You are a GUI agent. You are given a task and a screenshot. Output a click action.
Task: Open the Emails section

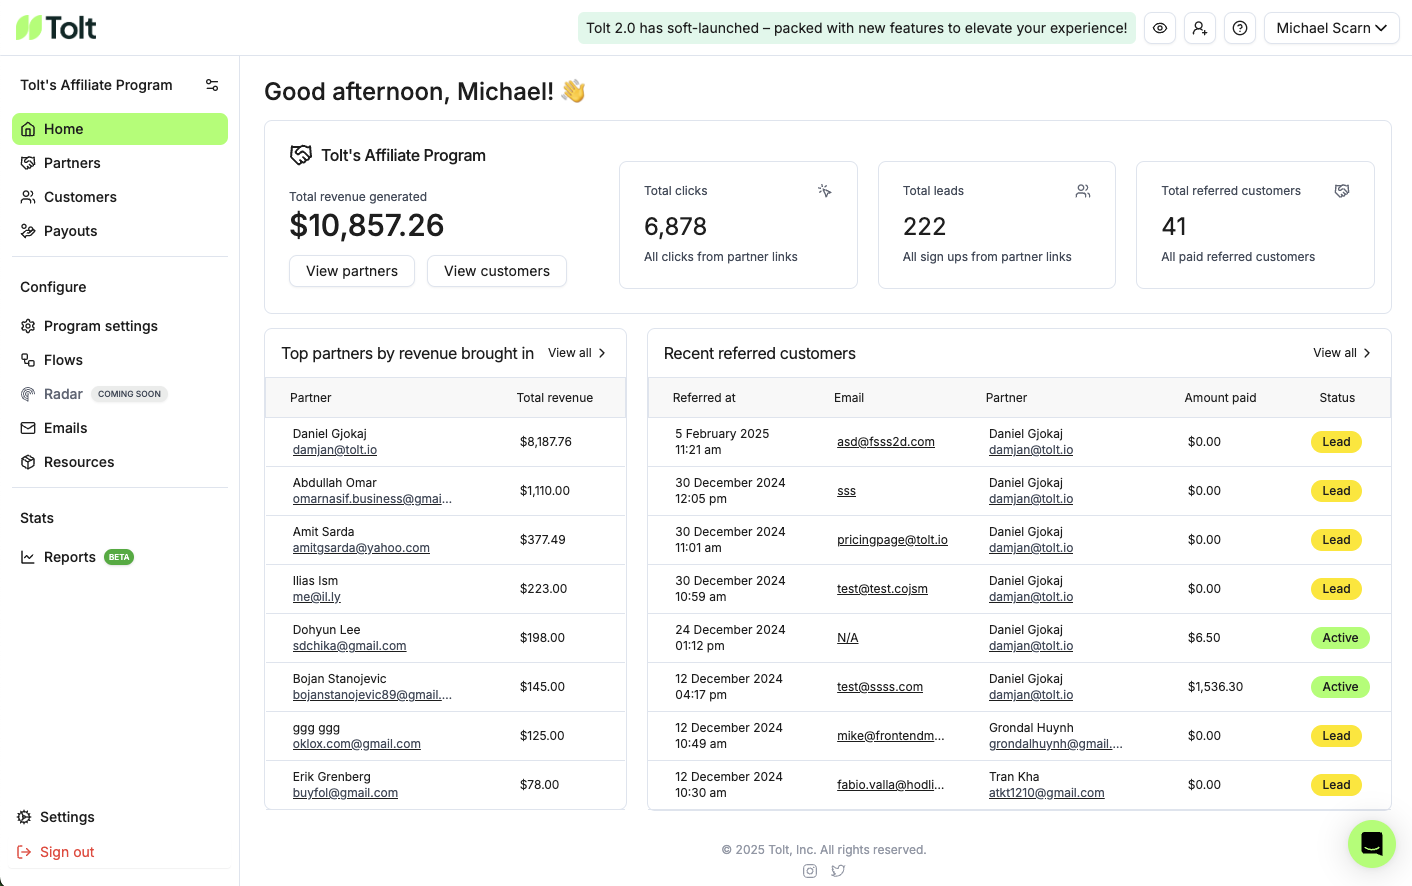65,427
